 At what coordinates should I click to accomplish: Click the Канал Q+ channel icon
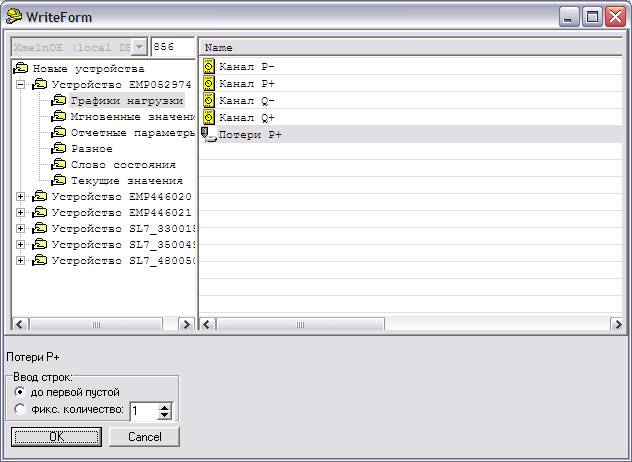point(209,118)
